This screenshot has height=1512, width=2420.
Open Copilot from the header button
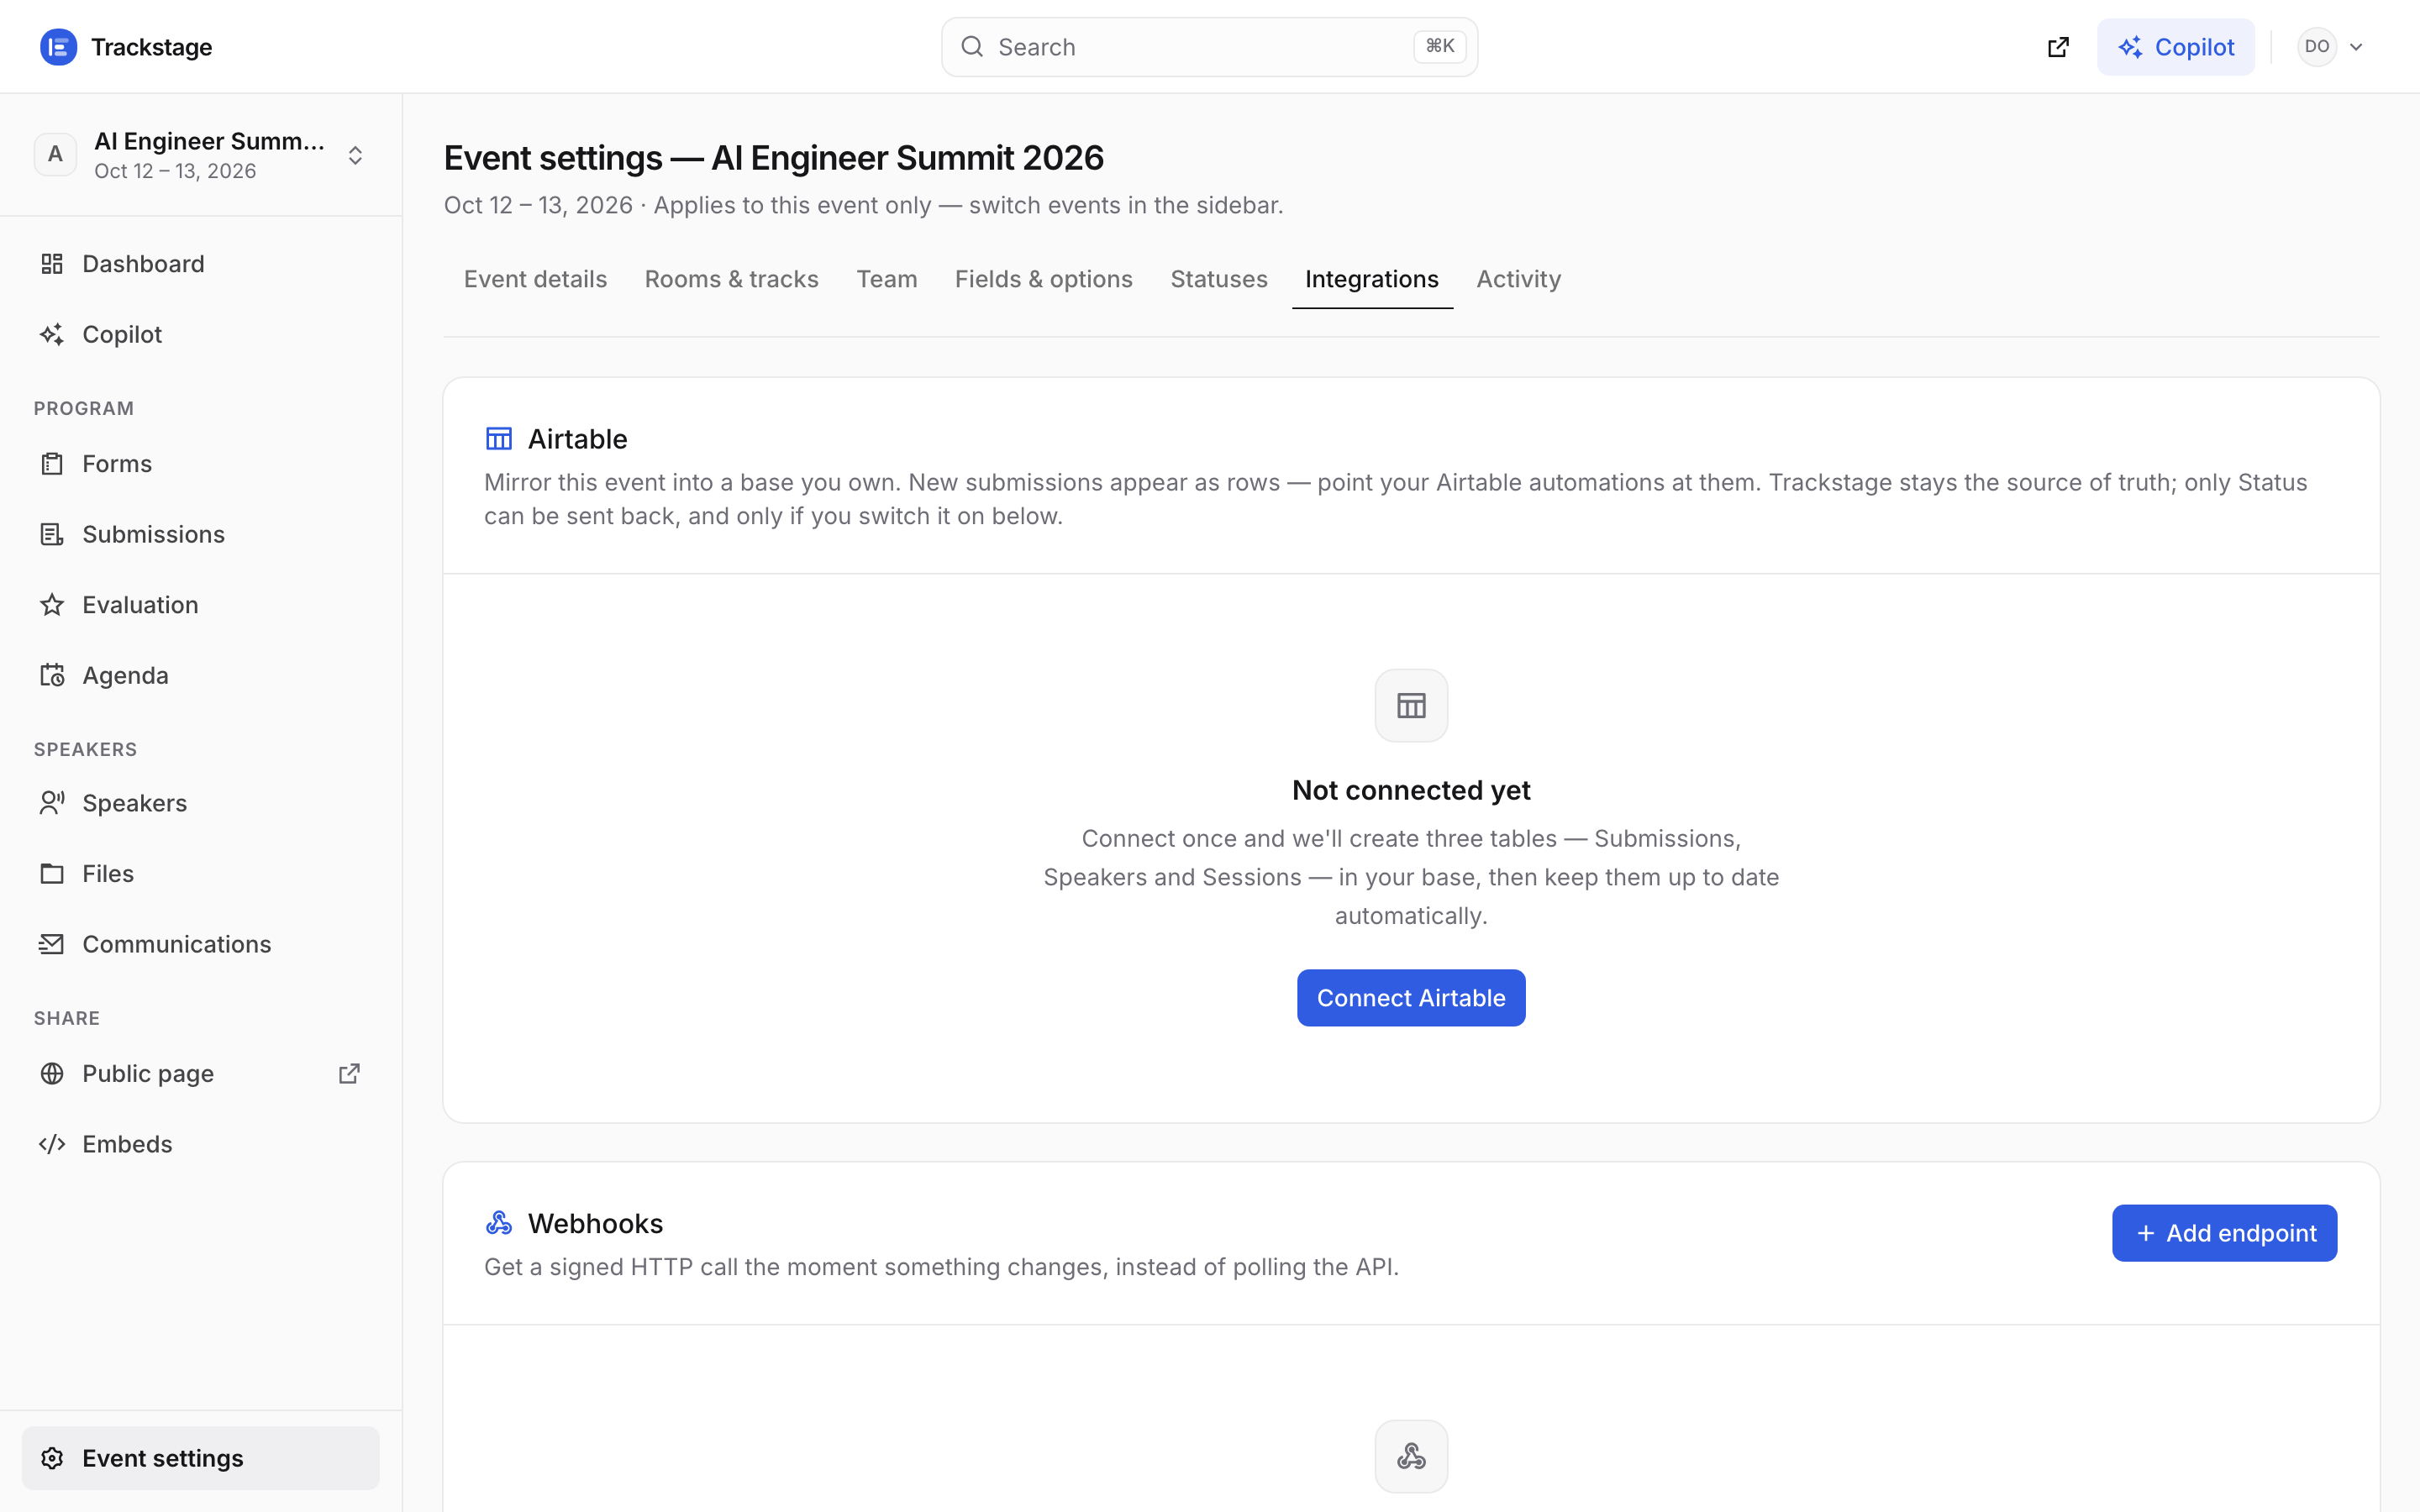point(2175,47)
